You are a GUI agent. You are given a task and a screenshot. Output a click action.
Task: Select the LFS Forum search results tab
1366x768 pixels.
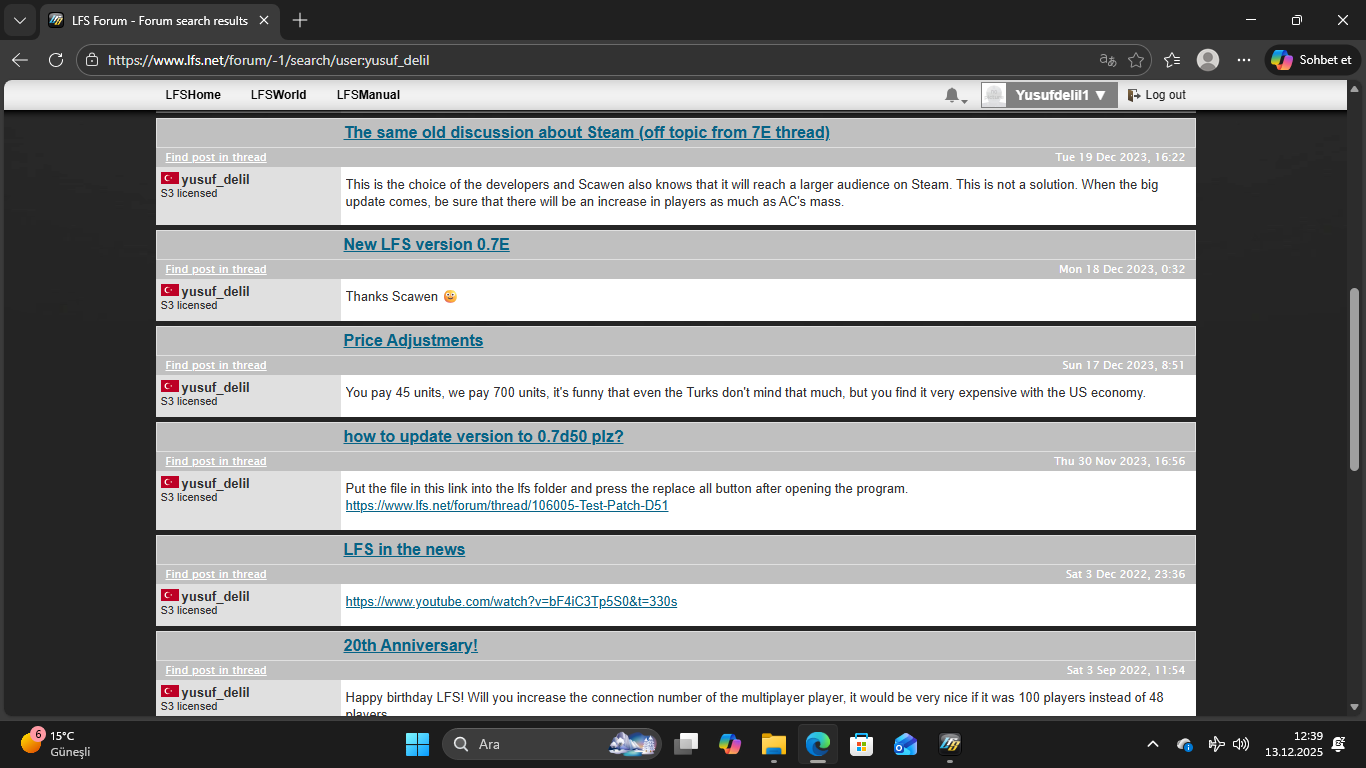pos(161,20)
